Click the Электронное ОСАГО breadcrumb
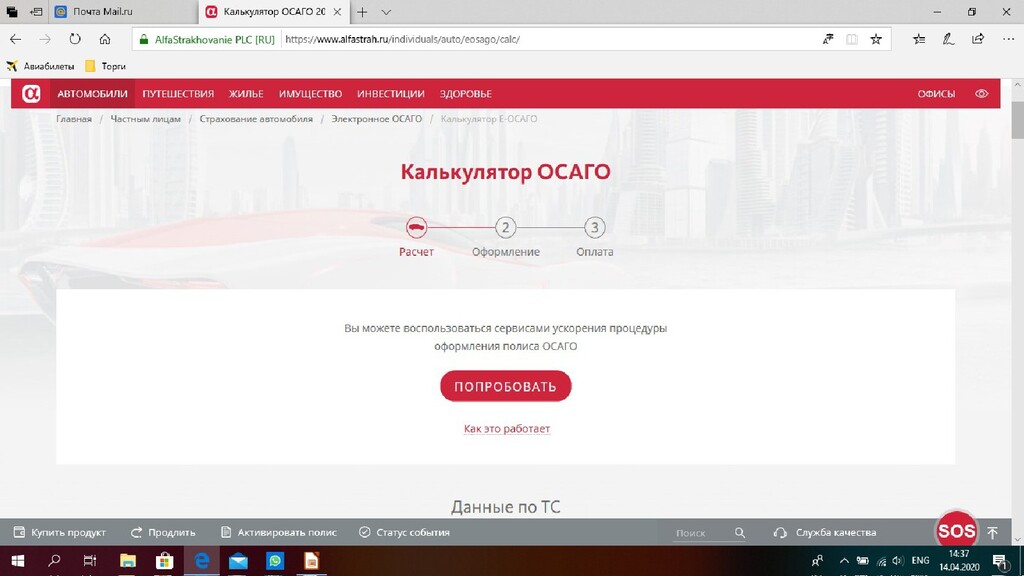The image size is (1024, 576). point(376,119)
